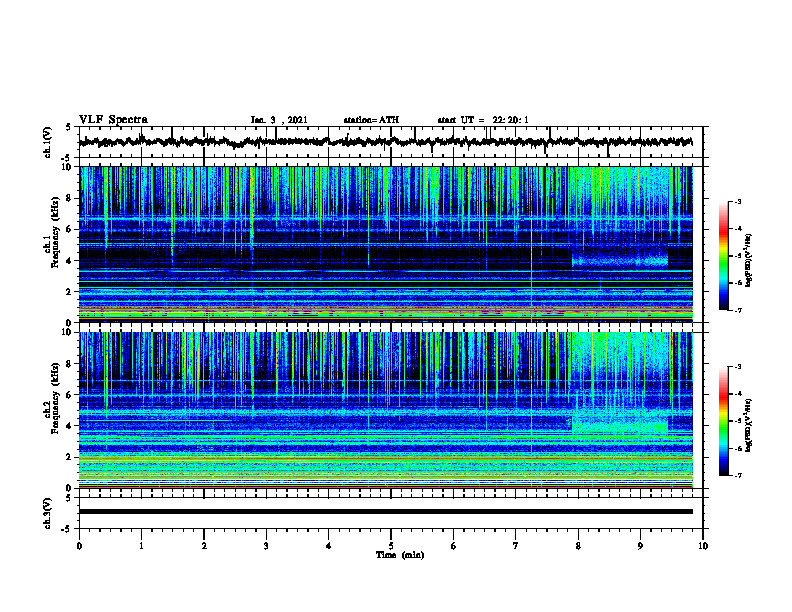Image resolution: width=792 pixels, height=612 pixels.
Task: Click tick label "8" on the Time axis
Action: 578,546
